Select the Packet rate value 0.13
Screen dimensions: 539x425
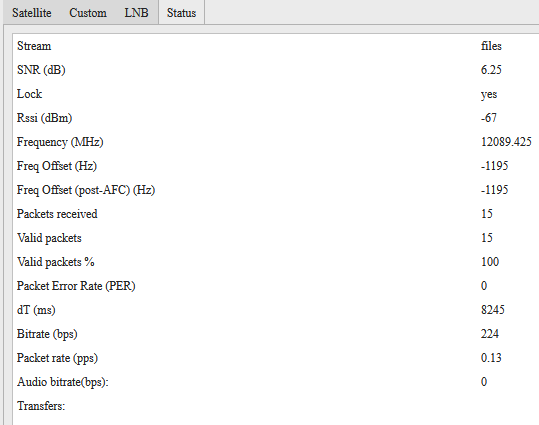coord(491,358)
